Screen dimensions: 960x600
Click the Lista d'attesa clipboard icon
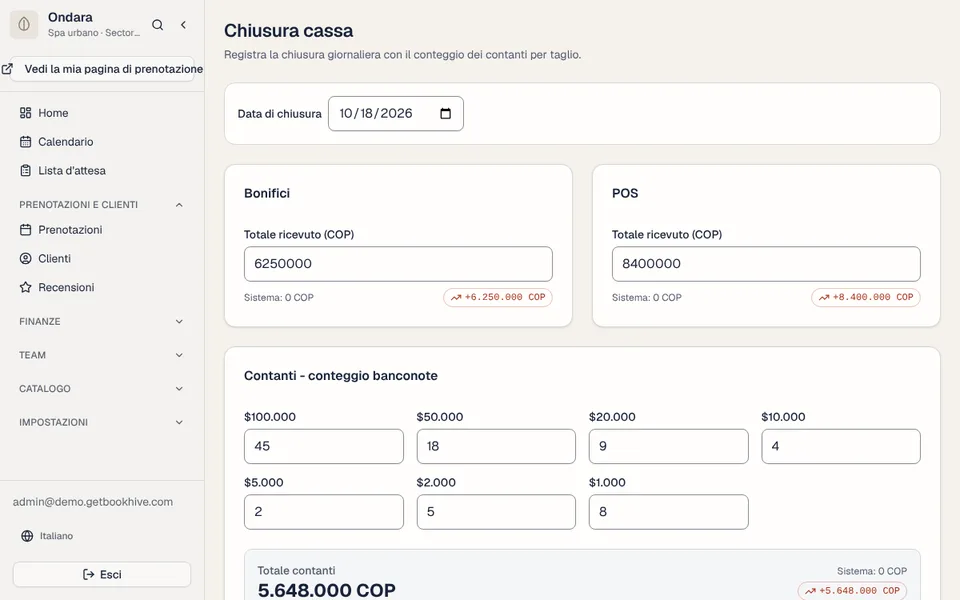tap(25, 170)
